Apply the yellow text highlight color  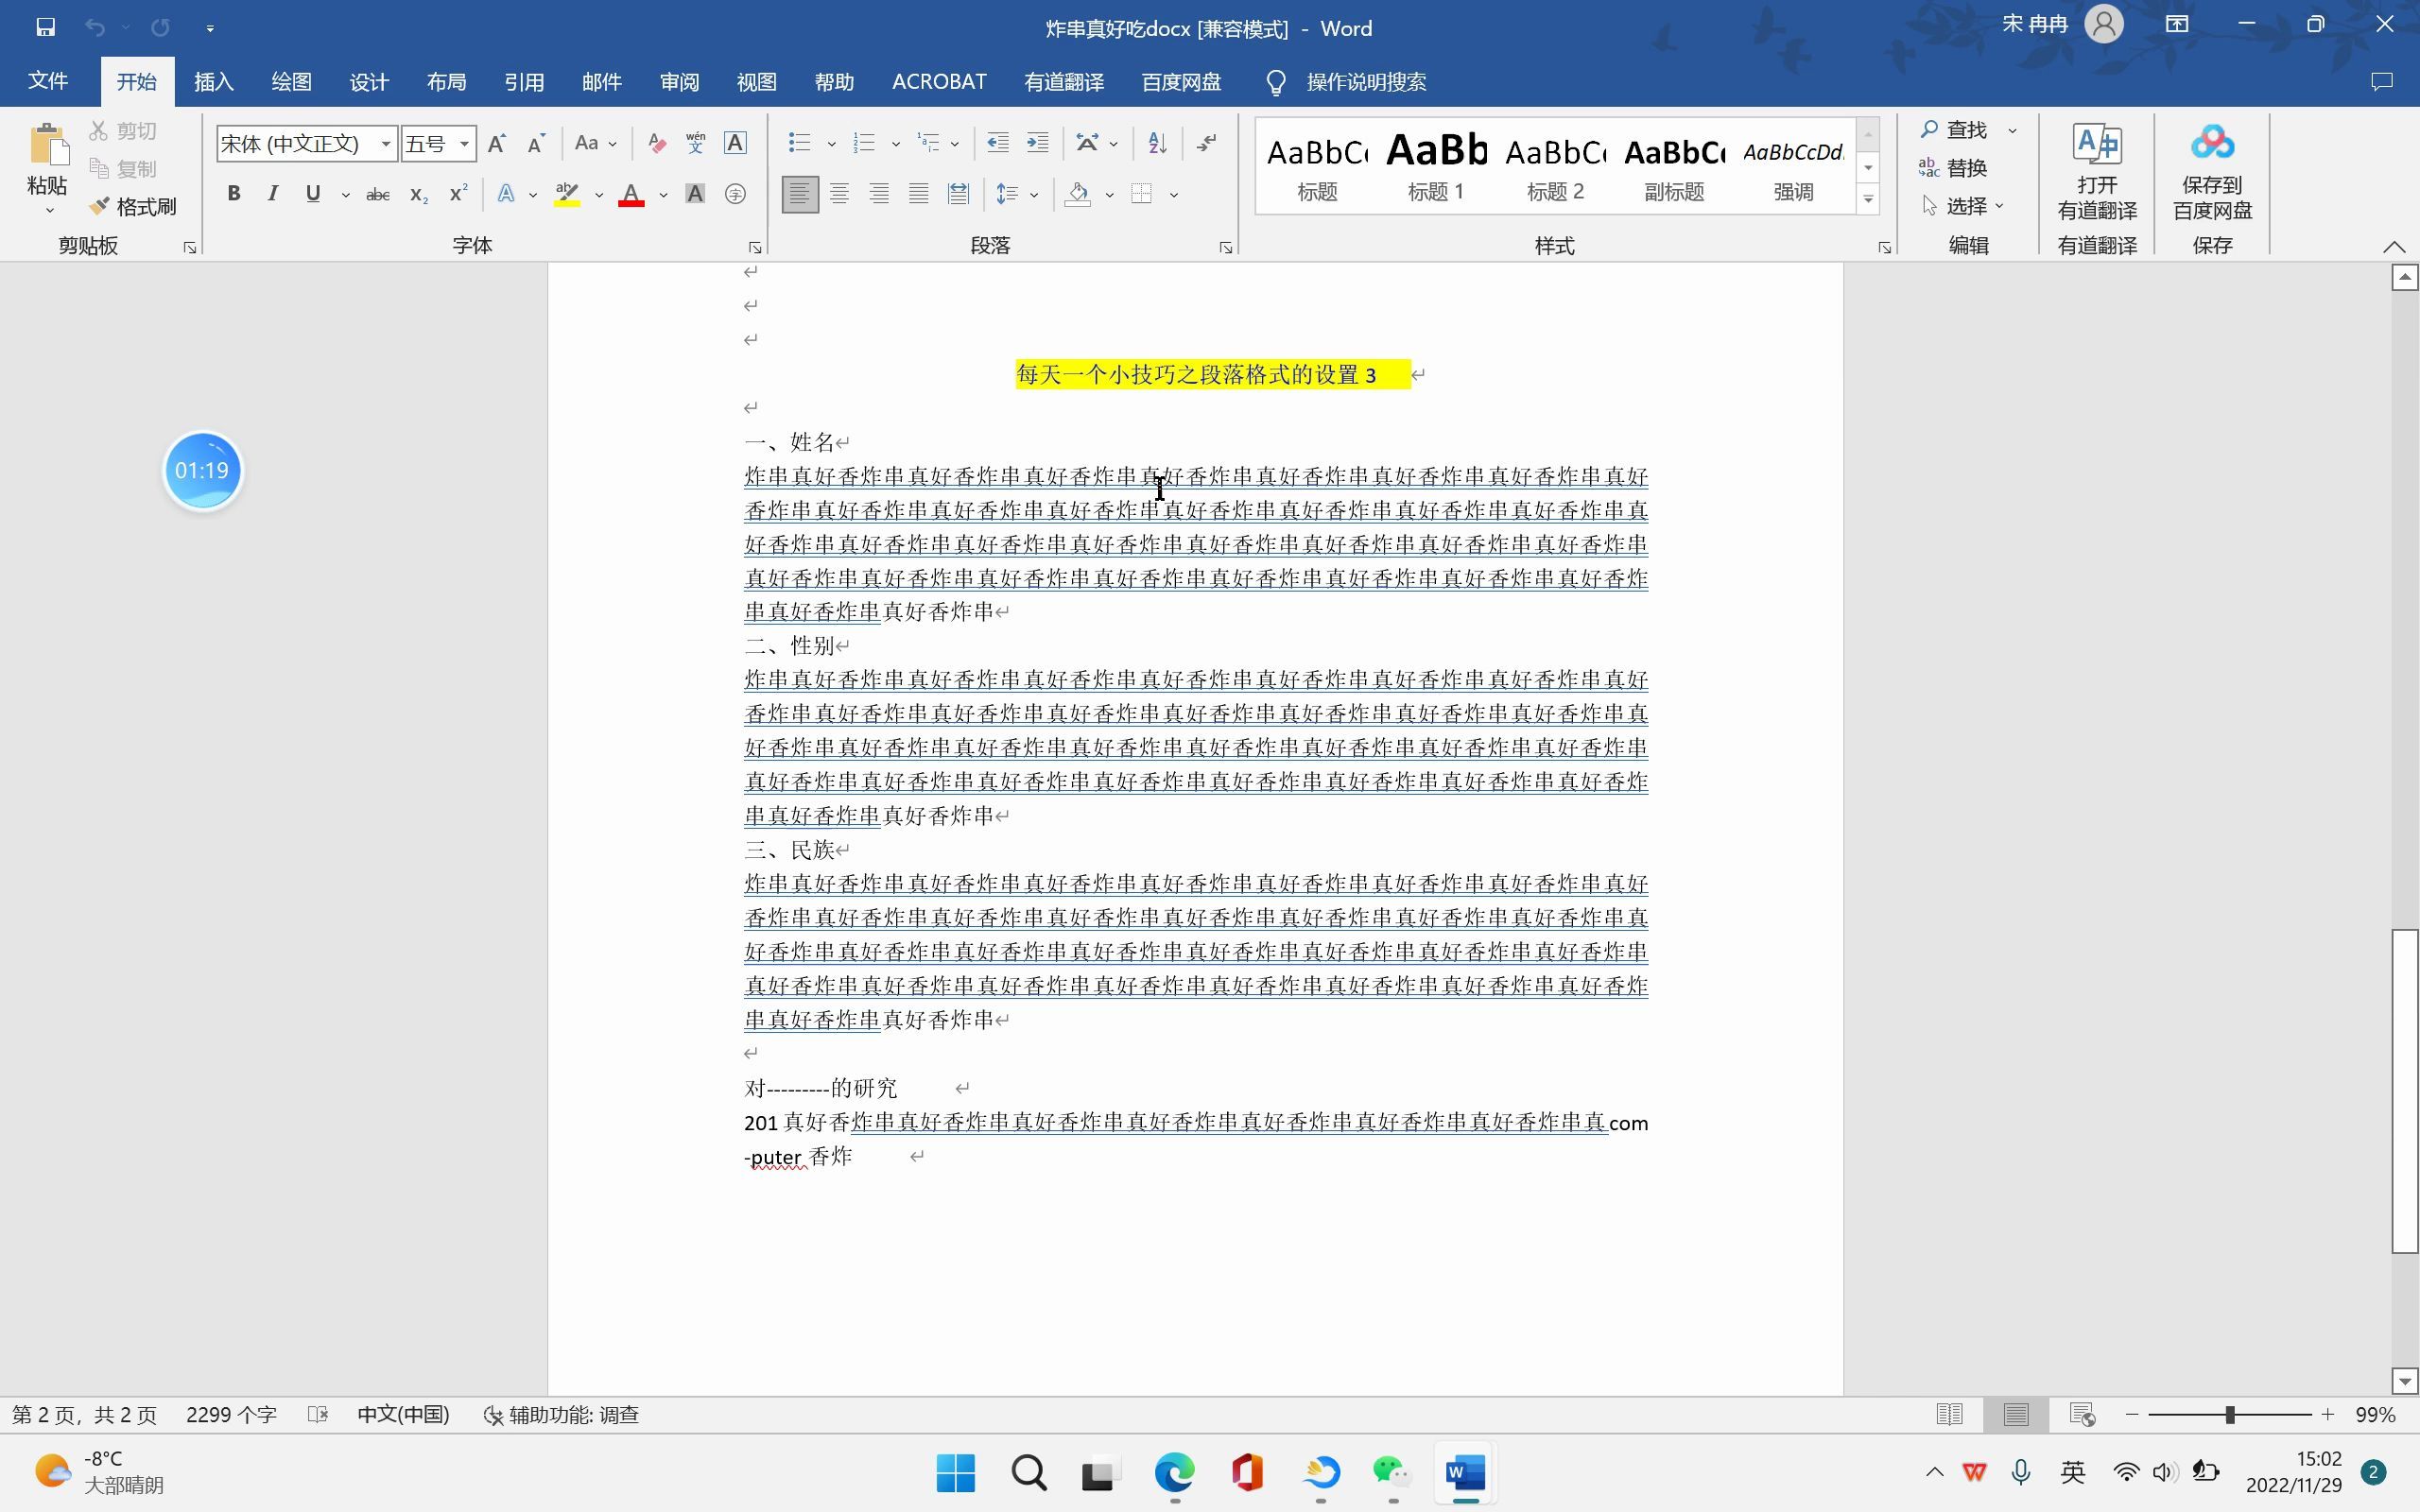pos(567,194)
